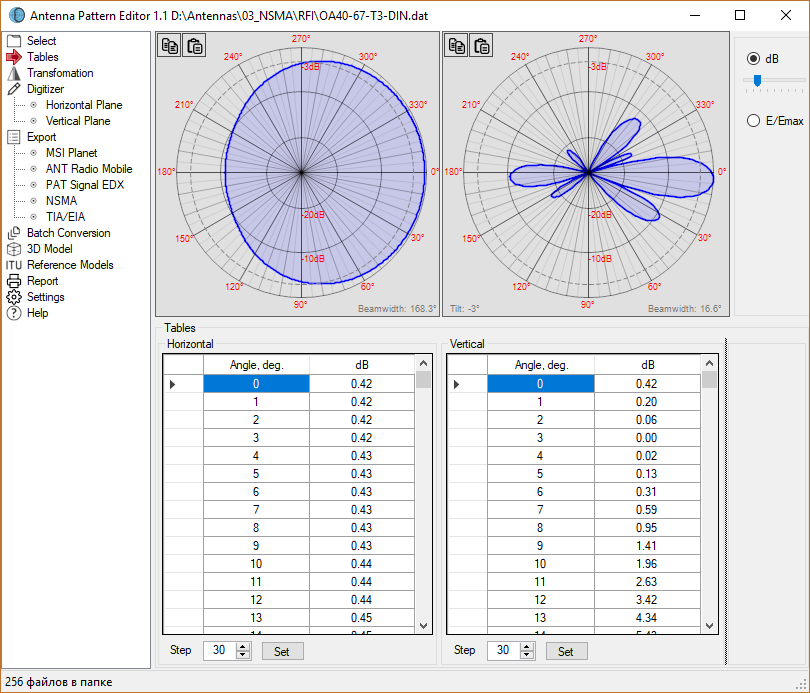This screenshot has width=810, height=693.
Task: Open ITU Reference Models
Action: 64,264
